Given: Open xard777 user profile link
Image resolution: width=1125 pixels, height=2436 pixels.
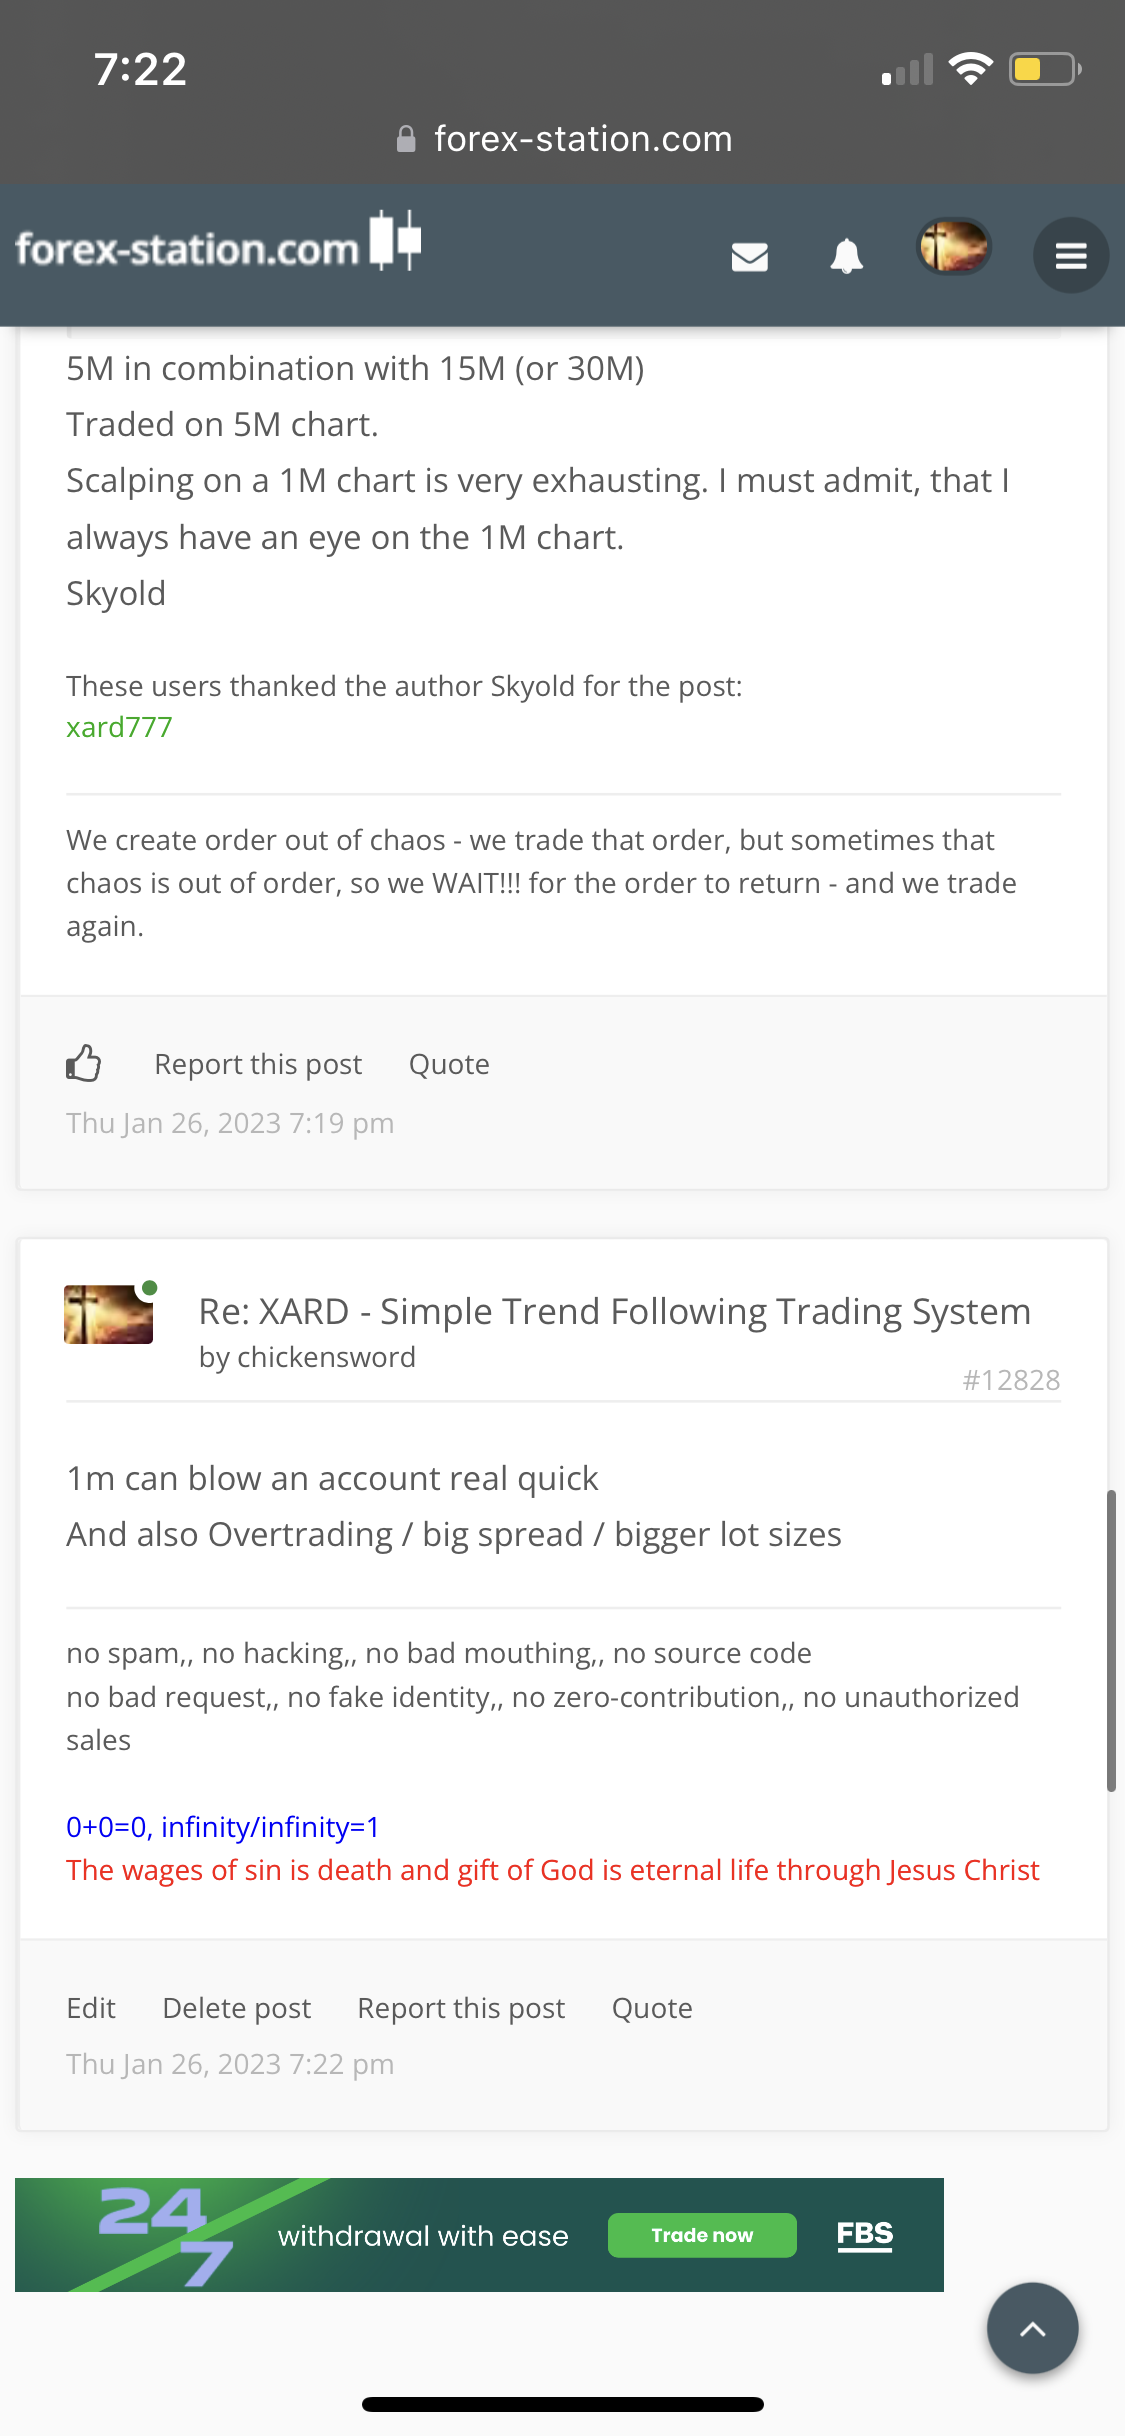Looking at the screenshot, I should coord(119,727).
